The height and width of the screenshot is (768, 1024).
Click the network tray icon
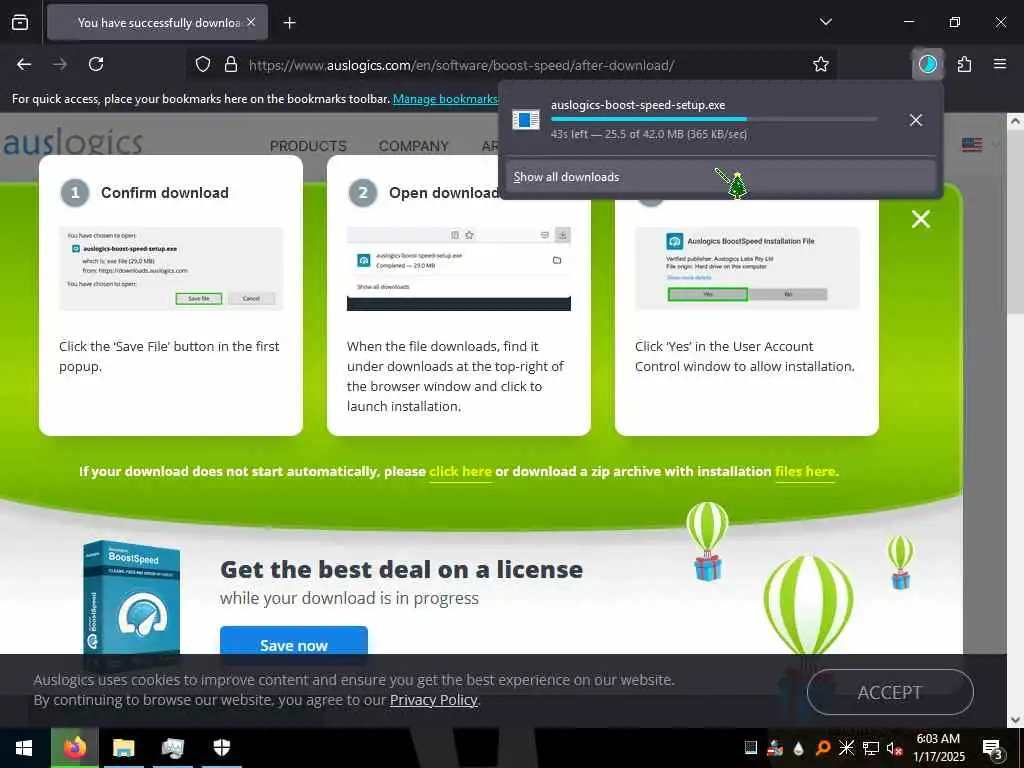point(871,748)
